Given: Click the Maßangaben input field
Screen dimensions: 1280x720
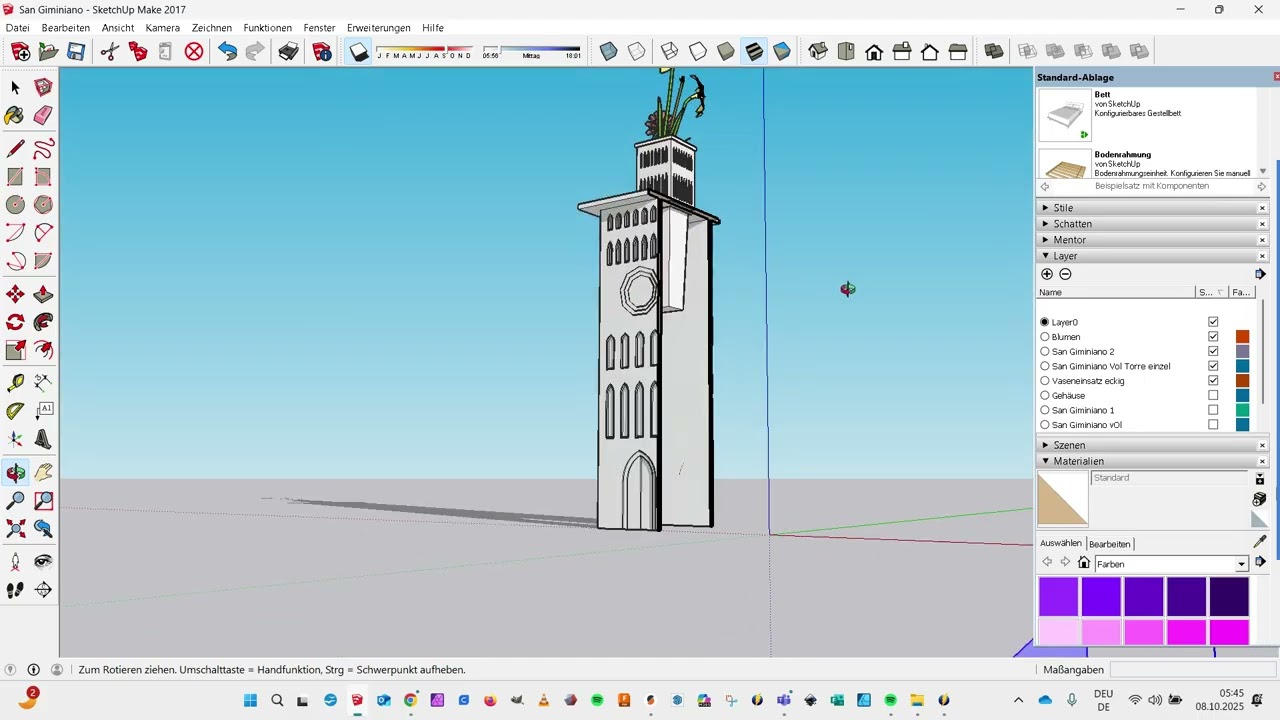Looking at the screenshot, I should point(1192,670).
